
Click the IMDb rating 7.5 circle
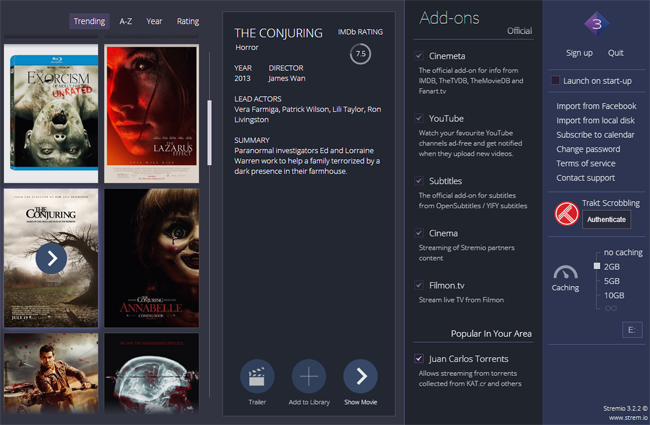click(x=360, y=54)
